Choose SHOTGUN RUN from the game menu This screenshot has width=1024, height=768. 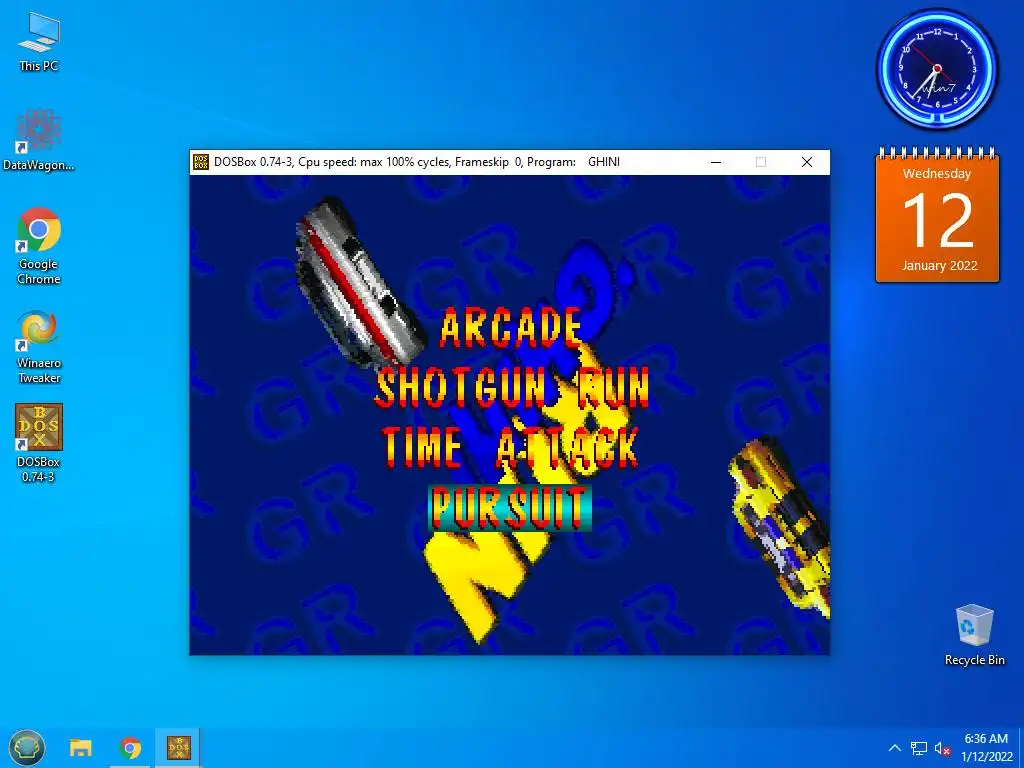pos(513,387)
